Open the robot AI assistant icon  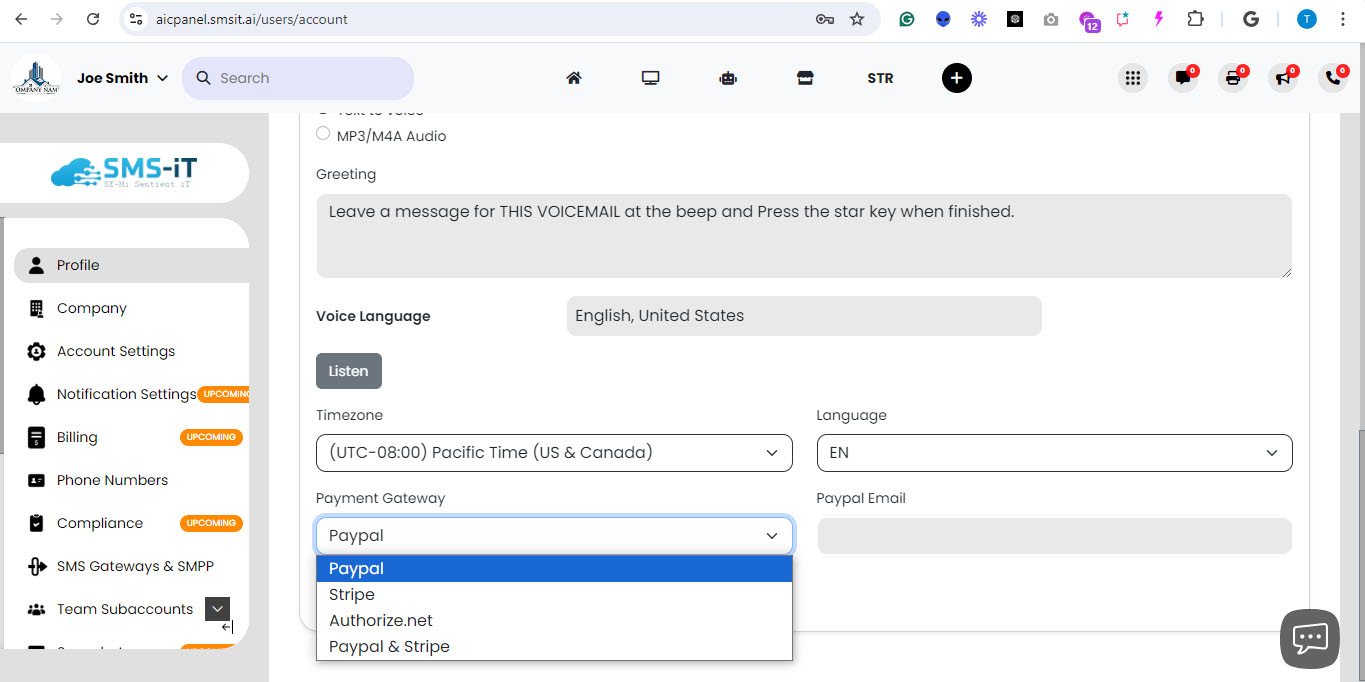click(x=728, y=78)
